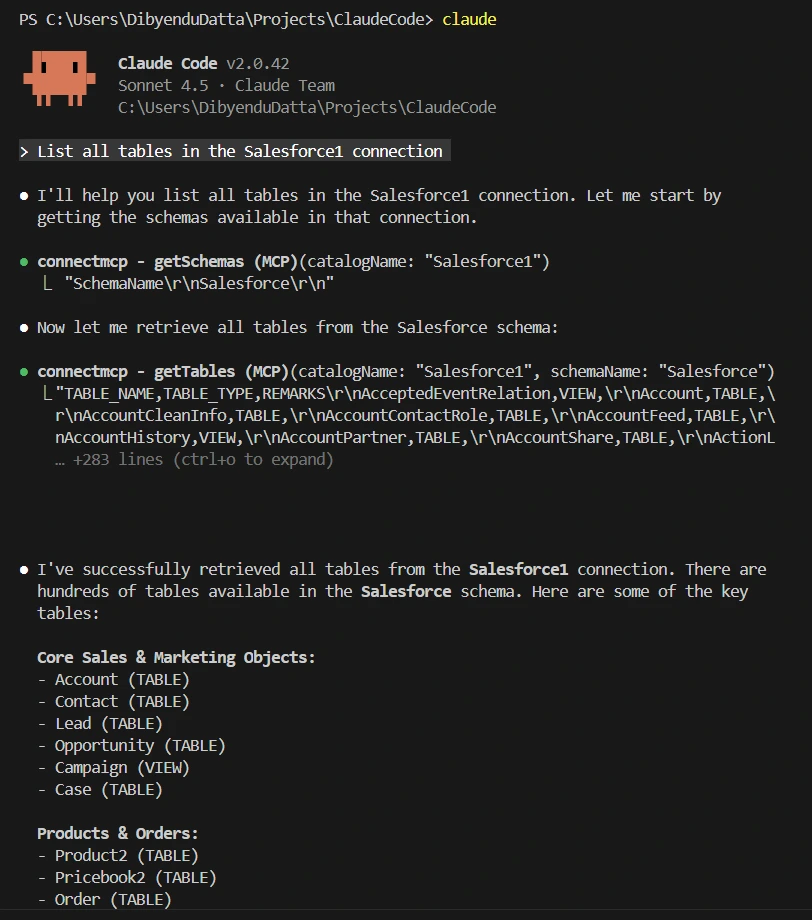Screen dimensions: 812x920
Task: Select the "Core Sales & Marketing Objects" heading
Action: pos(176,658)
